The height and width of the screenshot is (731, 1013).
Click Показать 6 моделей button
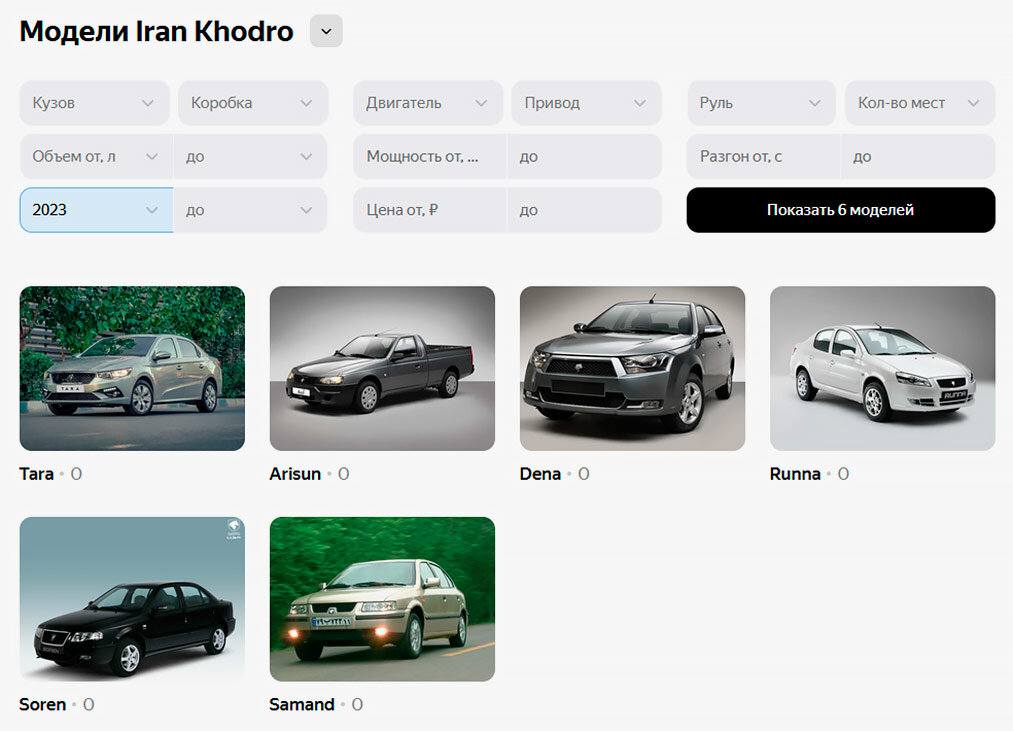pos(841,210)
